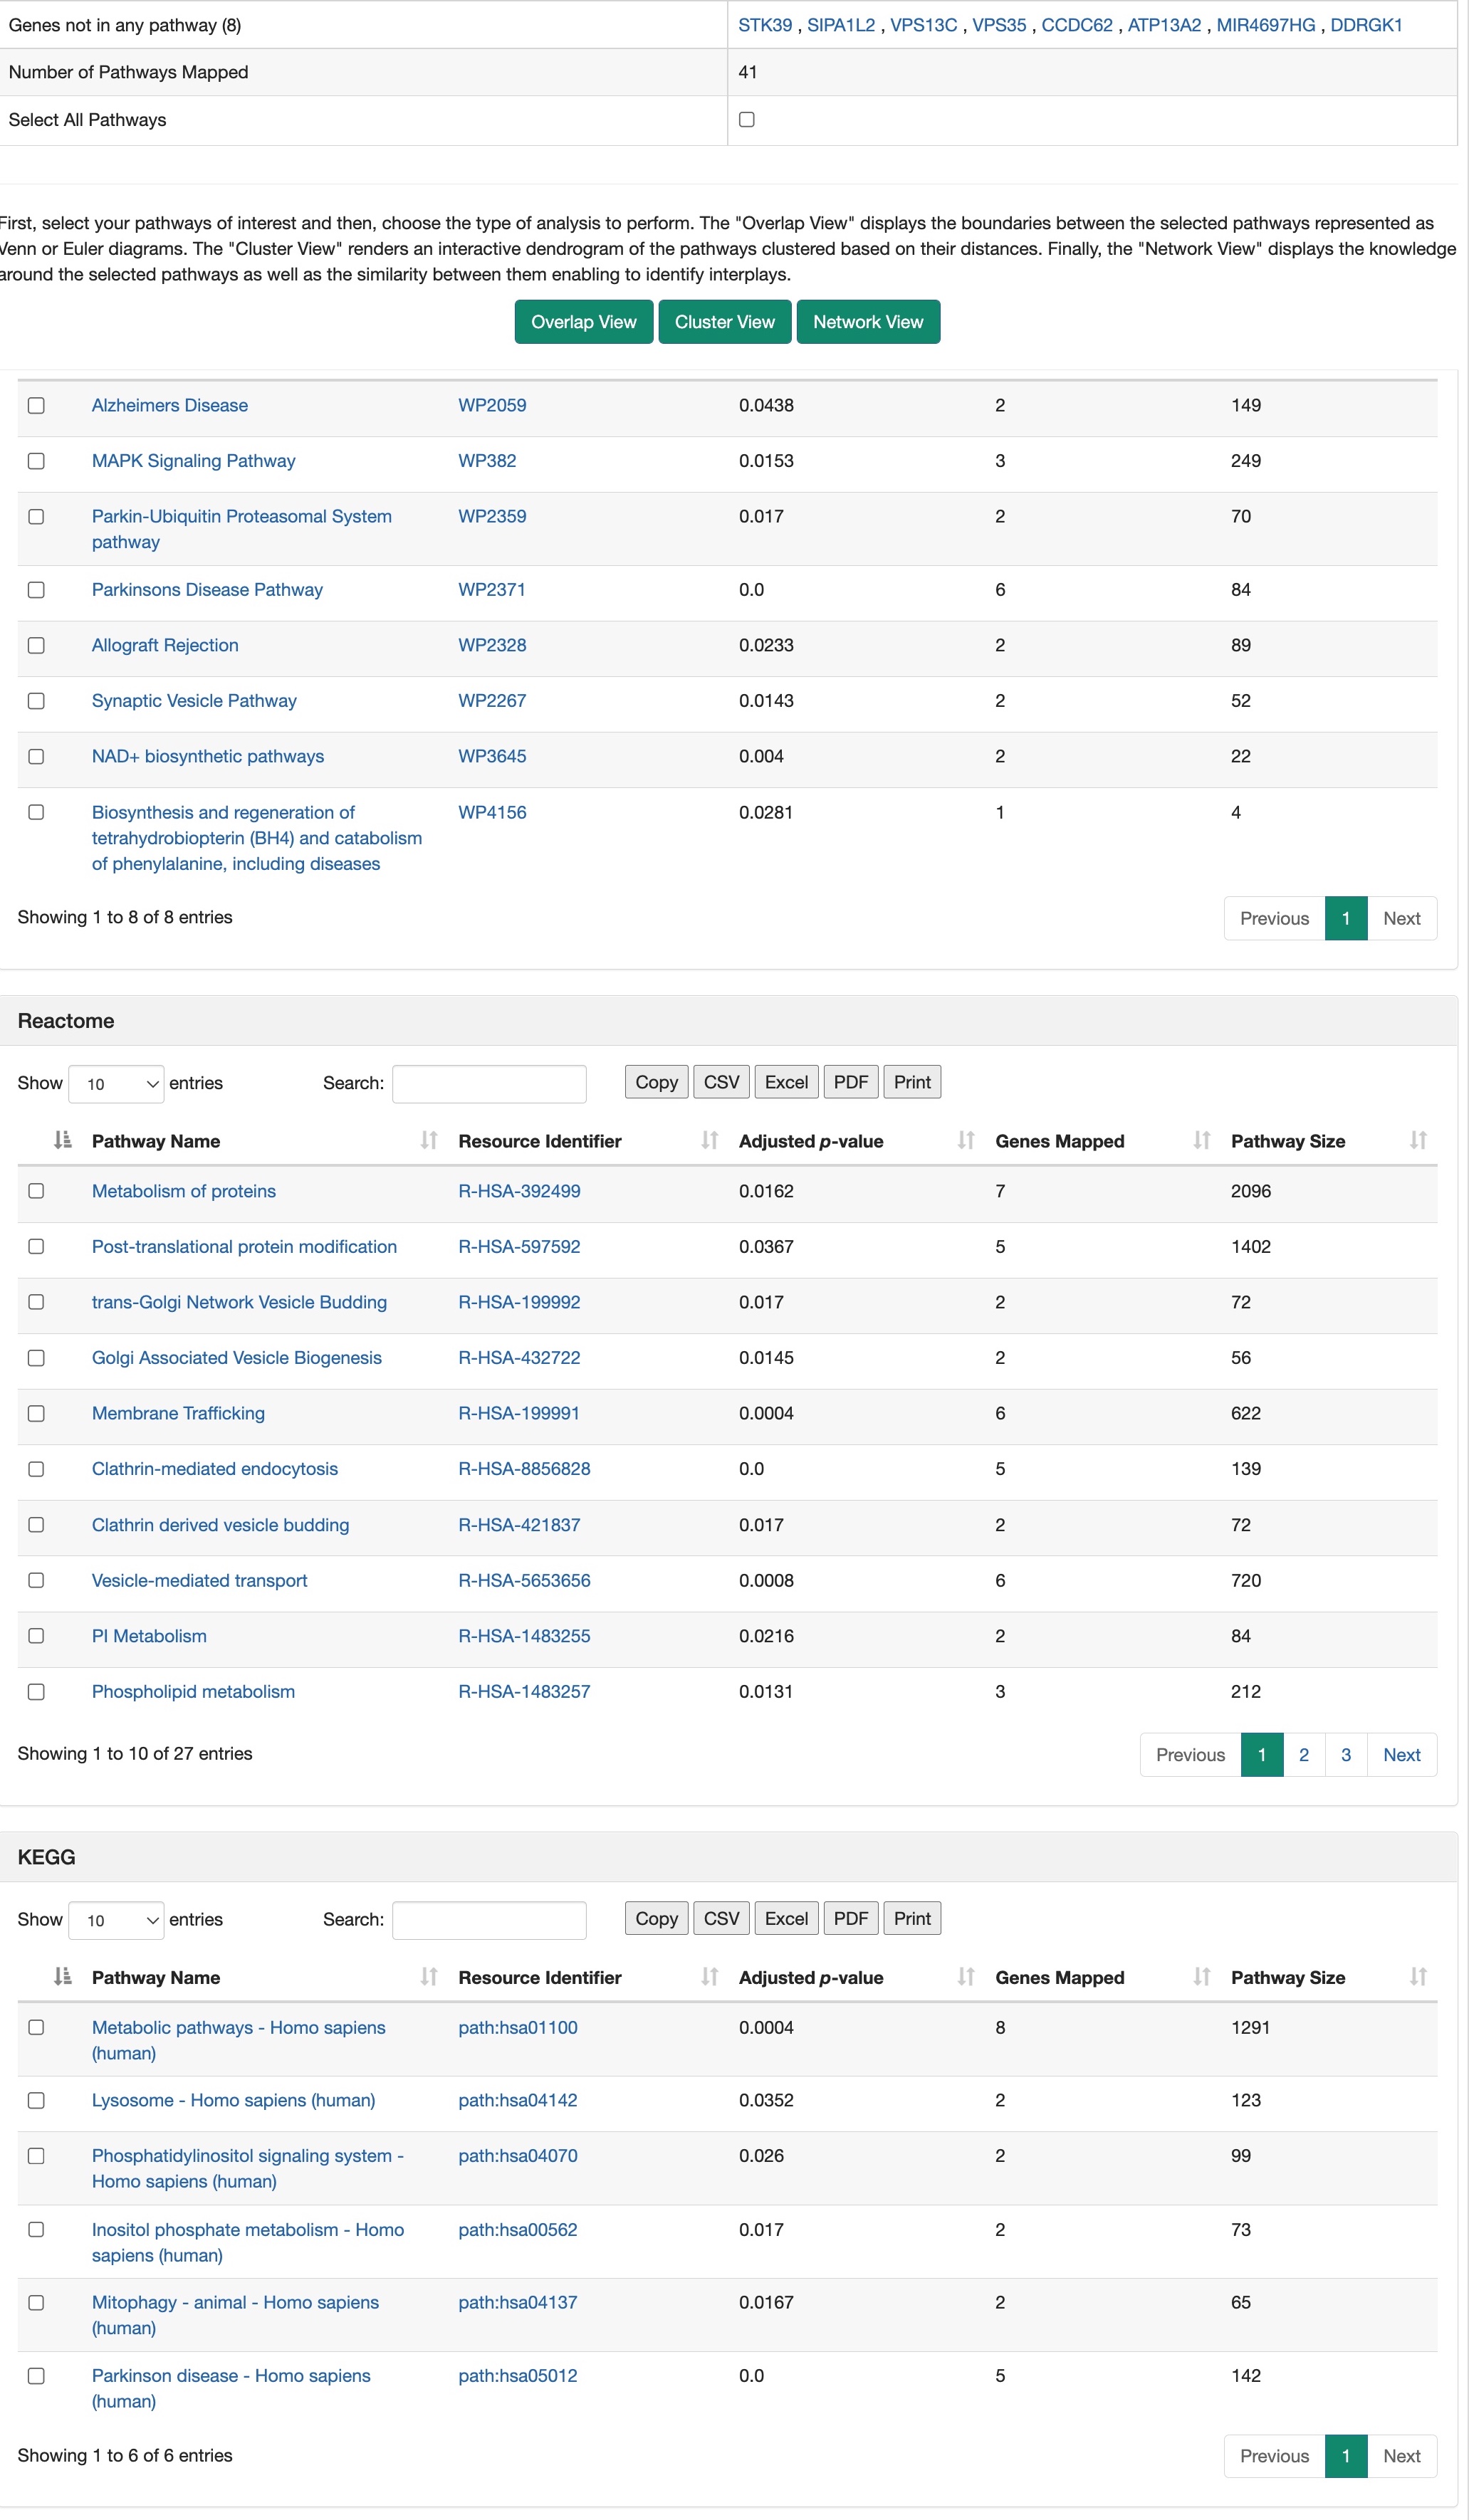1469x2520 pixels.
Task: Sort KEGG table by Resource Identifier icon
Action: tap(710, 1976)
